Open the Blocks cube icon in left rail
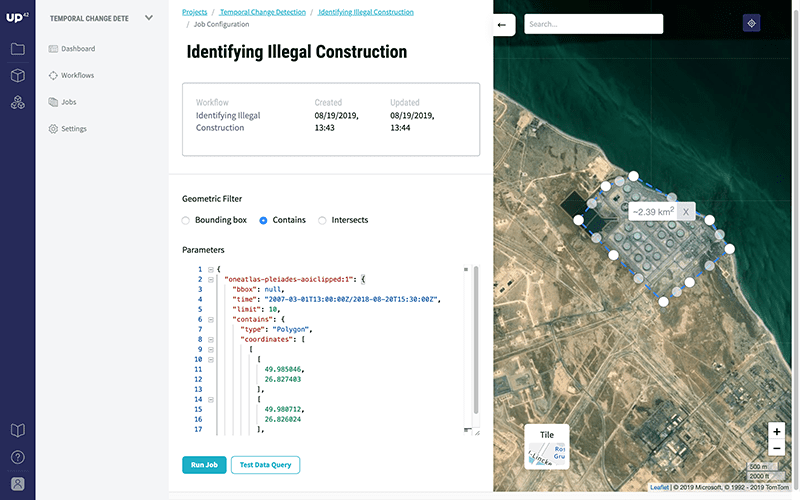Viewport: 800px width, 500px height. [17, 76]
